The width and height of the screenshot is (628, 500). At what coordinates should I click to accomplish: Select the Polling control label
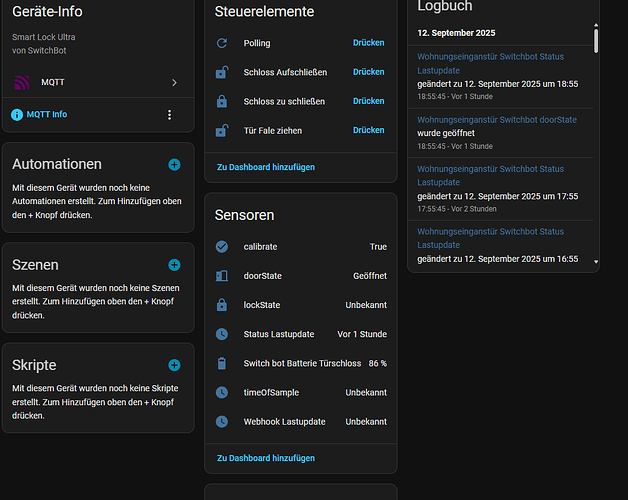257,43
